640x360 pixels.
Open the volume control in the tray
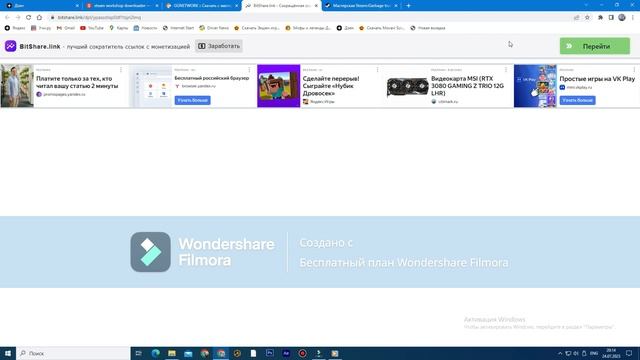pos(576,353)
